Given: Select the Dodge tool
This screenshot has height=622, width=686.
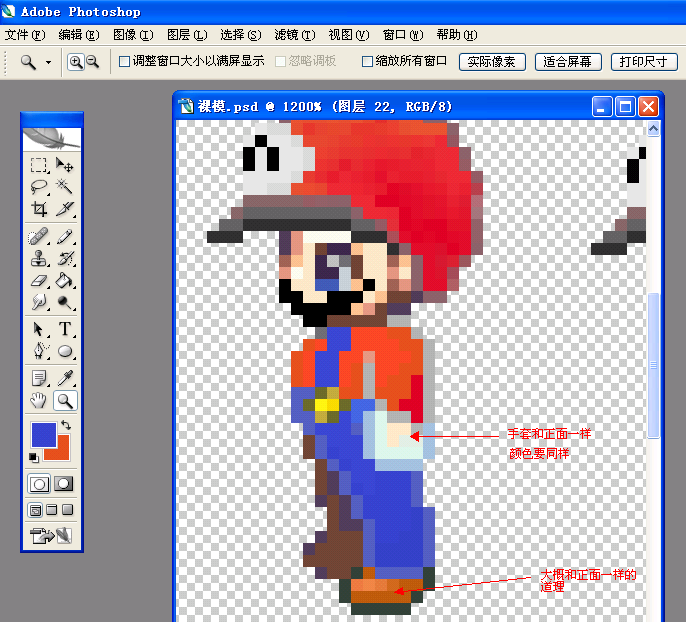Looking at the screenshot, I should 64,302.
